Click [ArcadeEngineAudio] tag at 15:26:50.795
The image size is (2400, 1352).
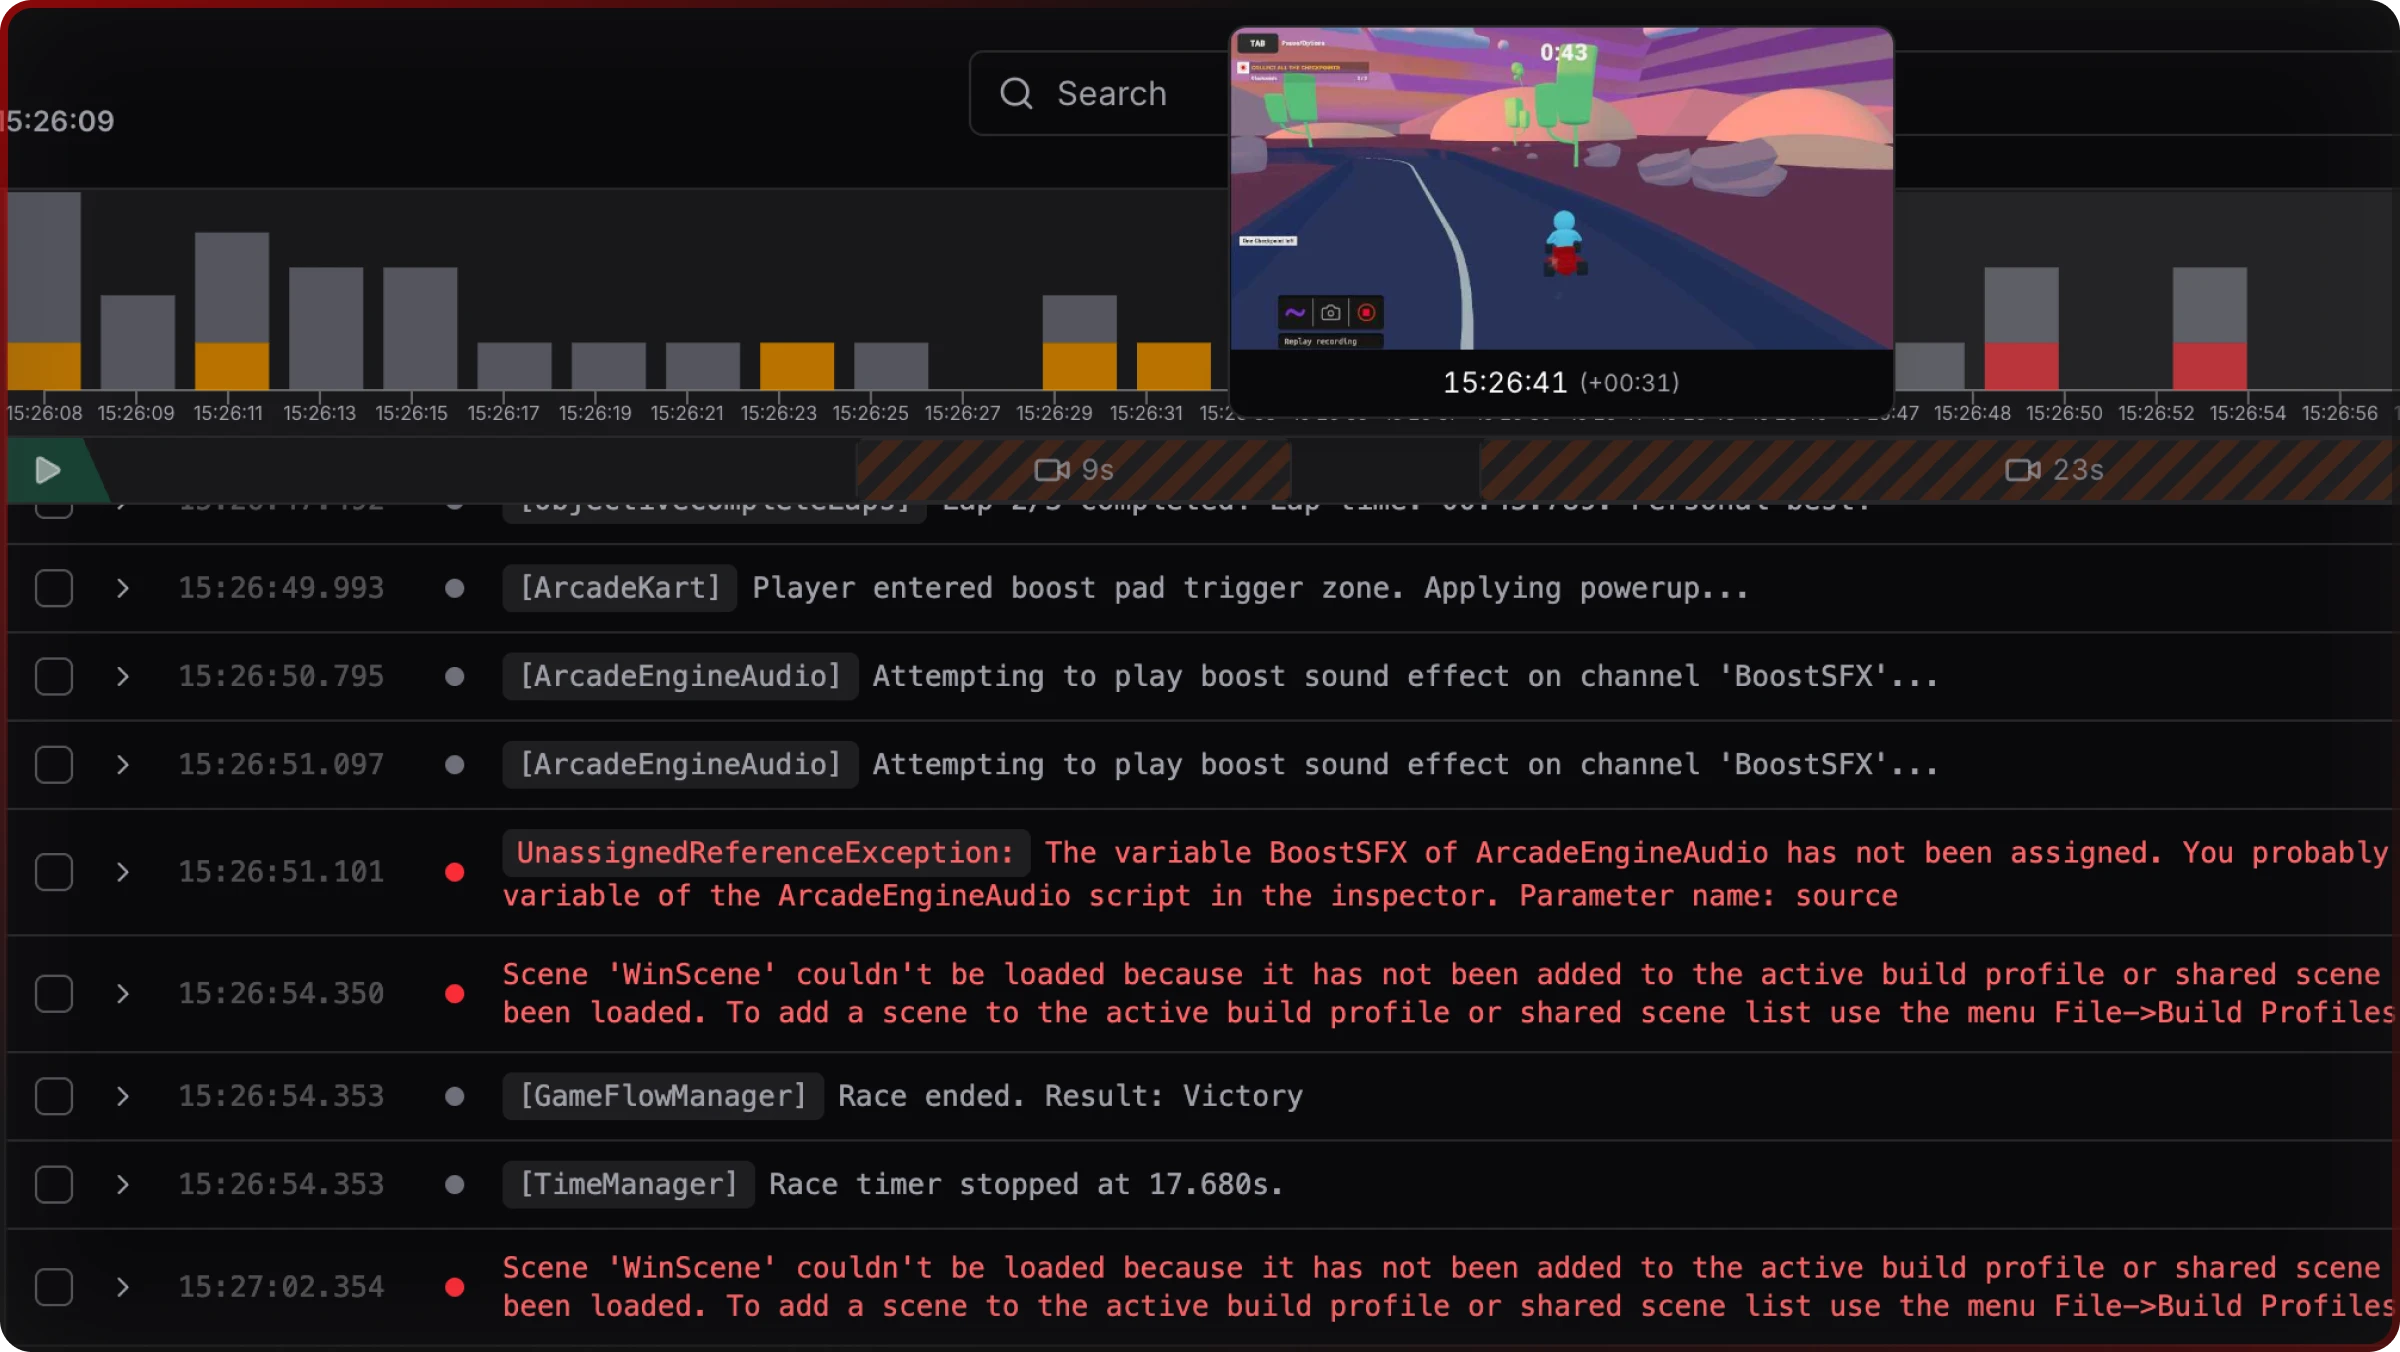[x=680, y=676]
